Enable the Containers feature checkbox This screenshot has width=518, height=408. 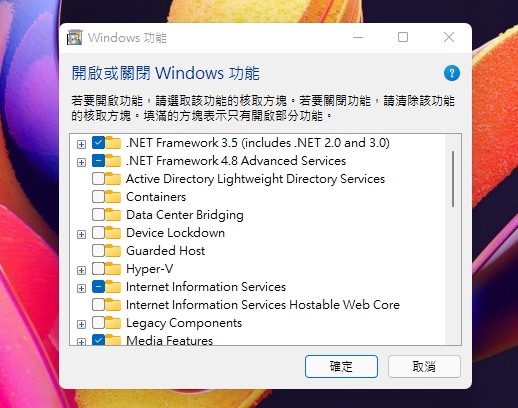pos(98,197)
